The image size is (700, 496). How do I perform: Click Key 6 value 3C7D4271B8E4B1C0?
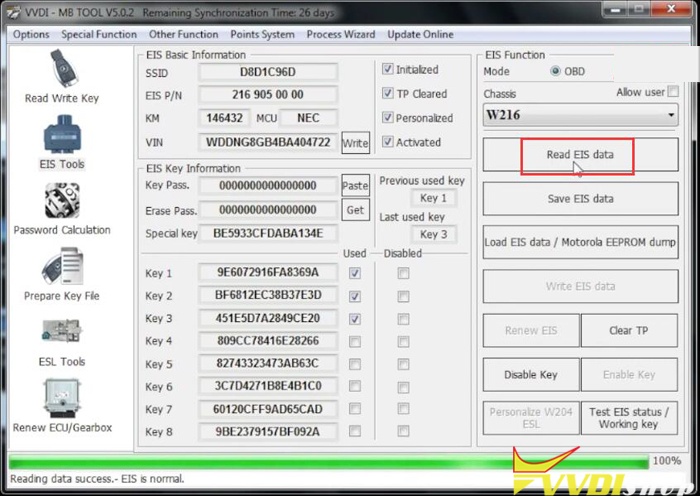(x=268, y=386)
